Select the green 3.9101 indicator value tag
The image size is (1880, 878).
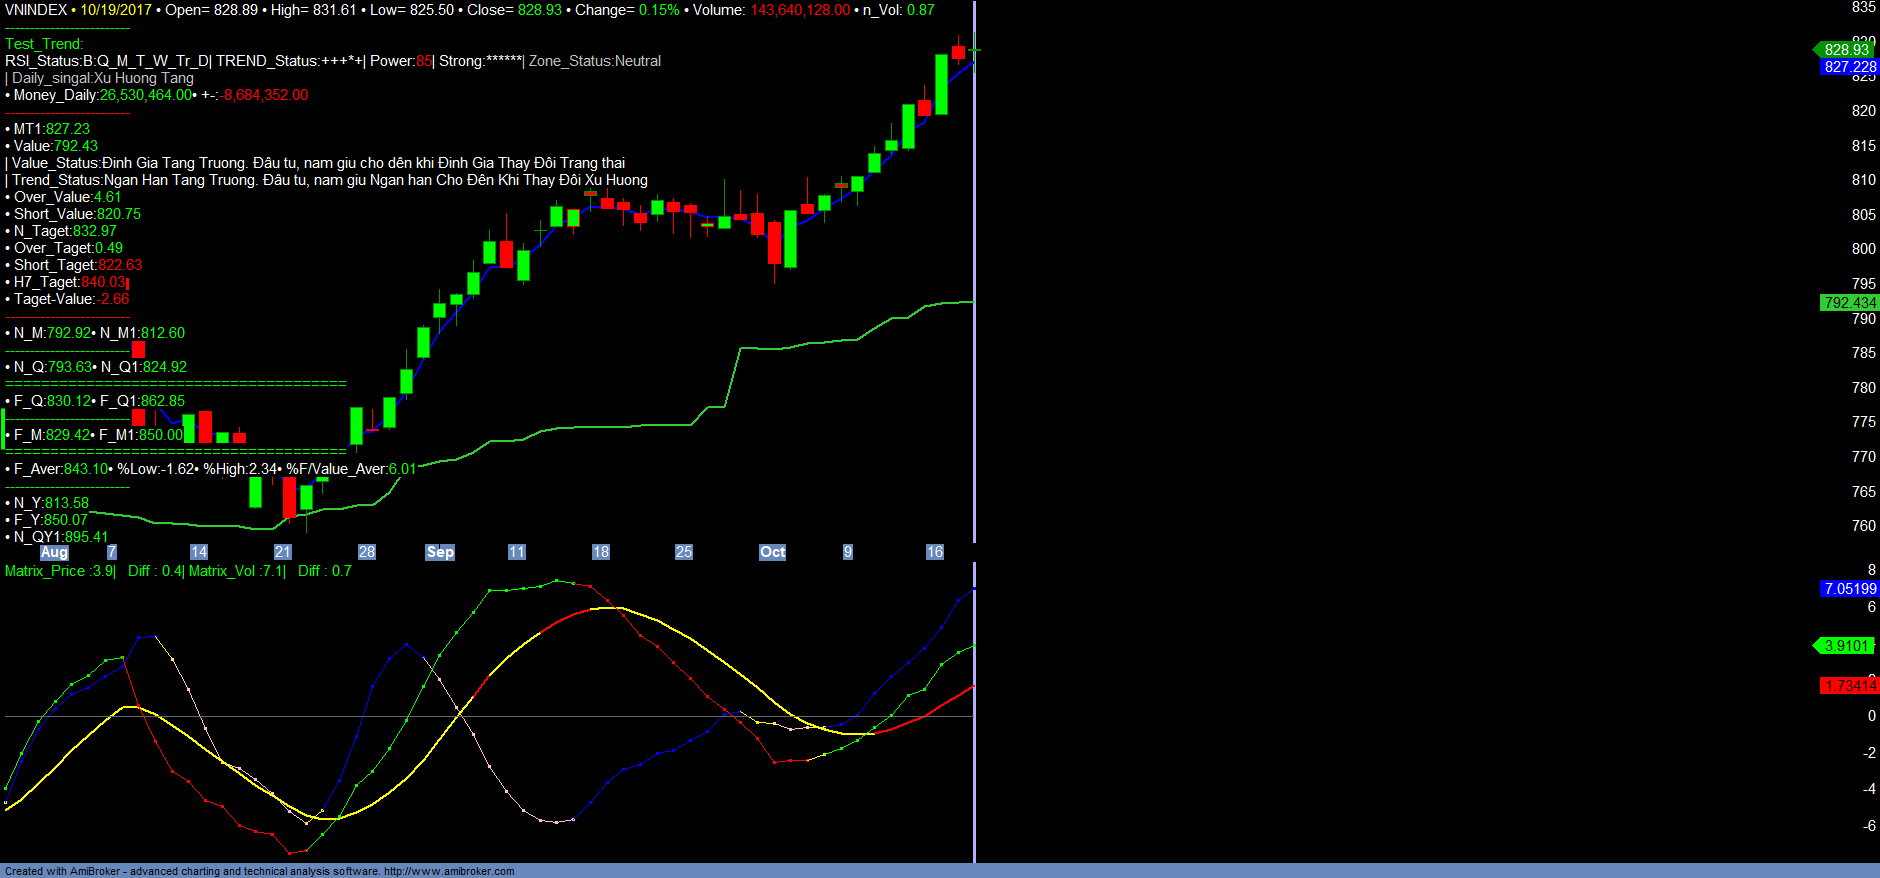point(1845,646)
